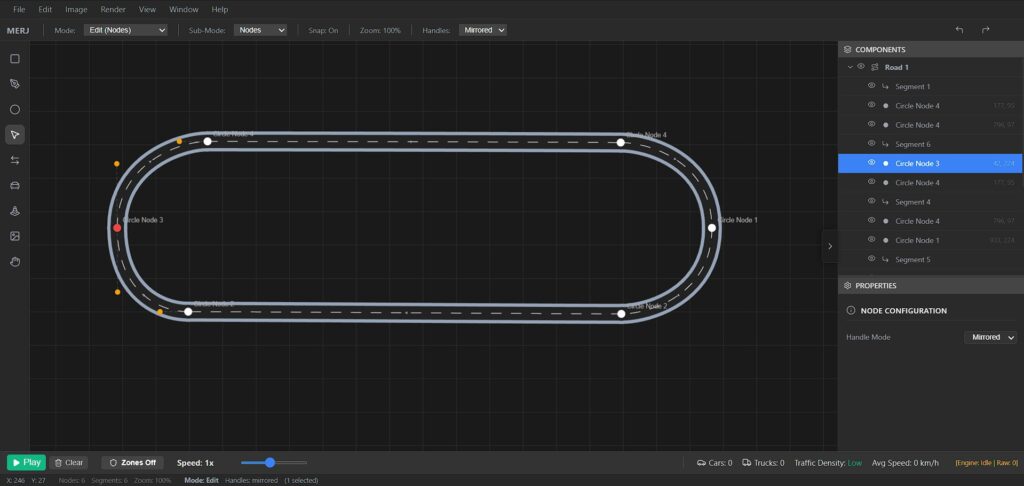Open the Image menu
The image size is (1024, 486).
[x=76, y=10]
